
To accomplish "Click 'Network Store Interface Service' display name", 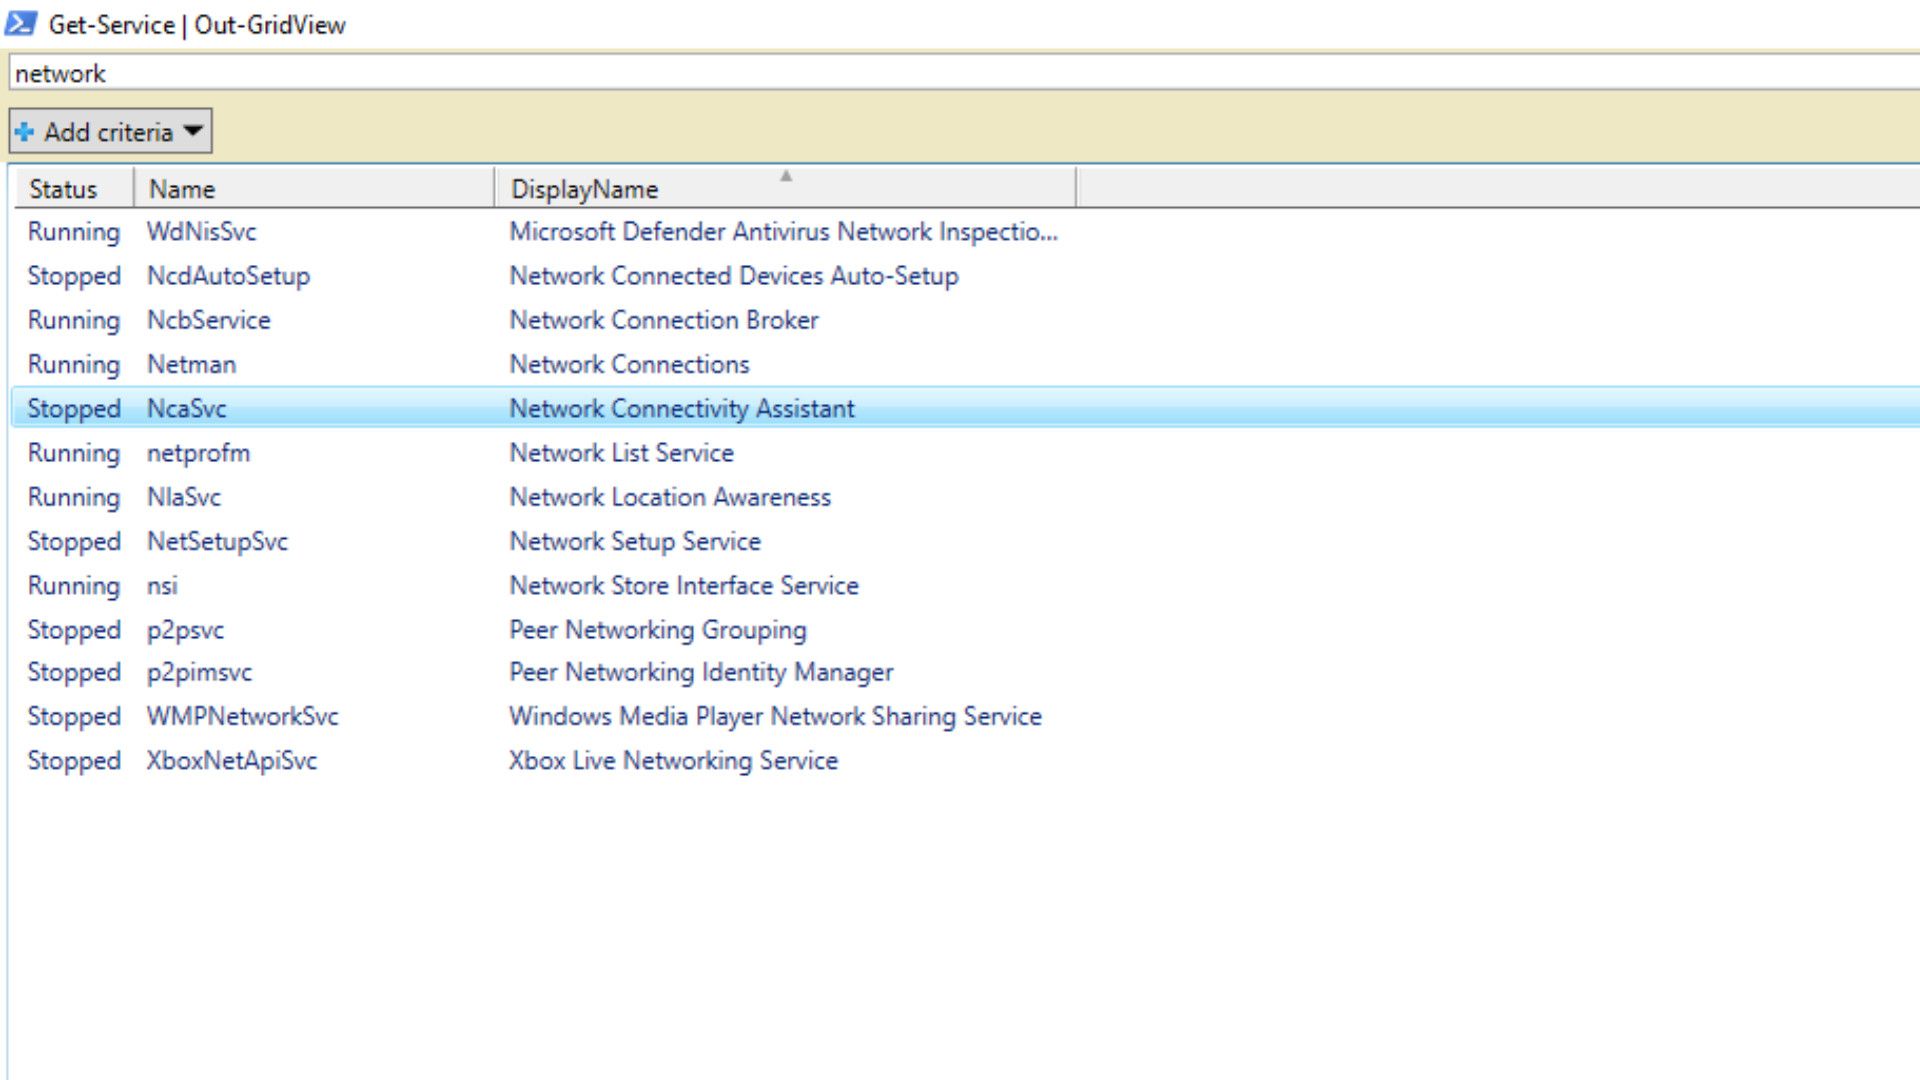I will click(x=684, y=585).
